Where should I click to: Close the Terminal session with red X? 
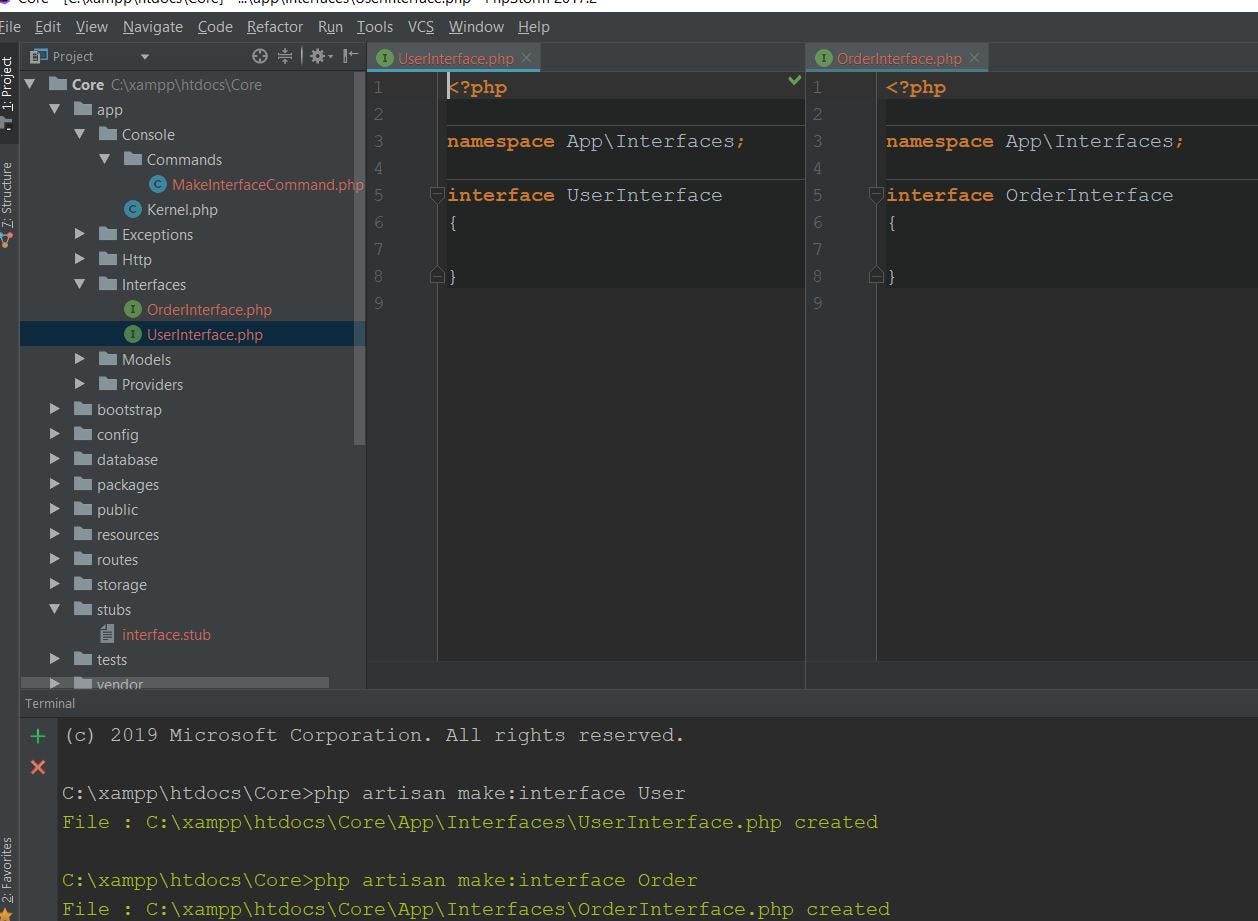(x=37, y=767)
